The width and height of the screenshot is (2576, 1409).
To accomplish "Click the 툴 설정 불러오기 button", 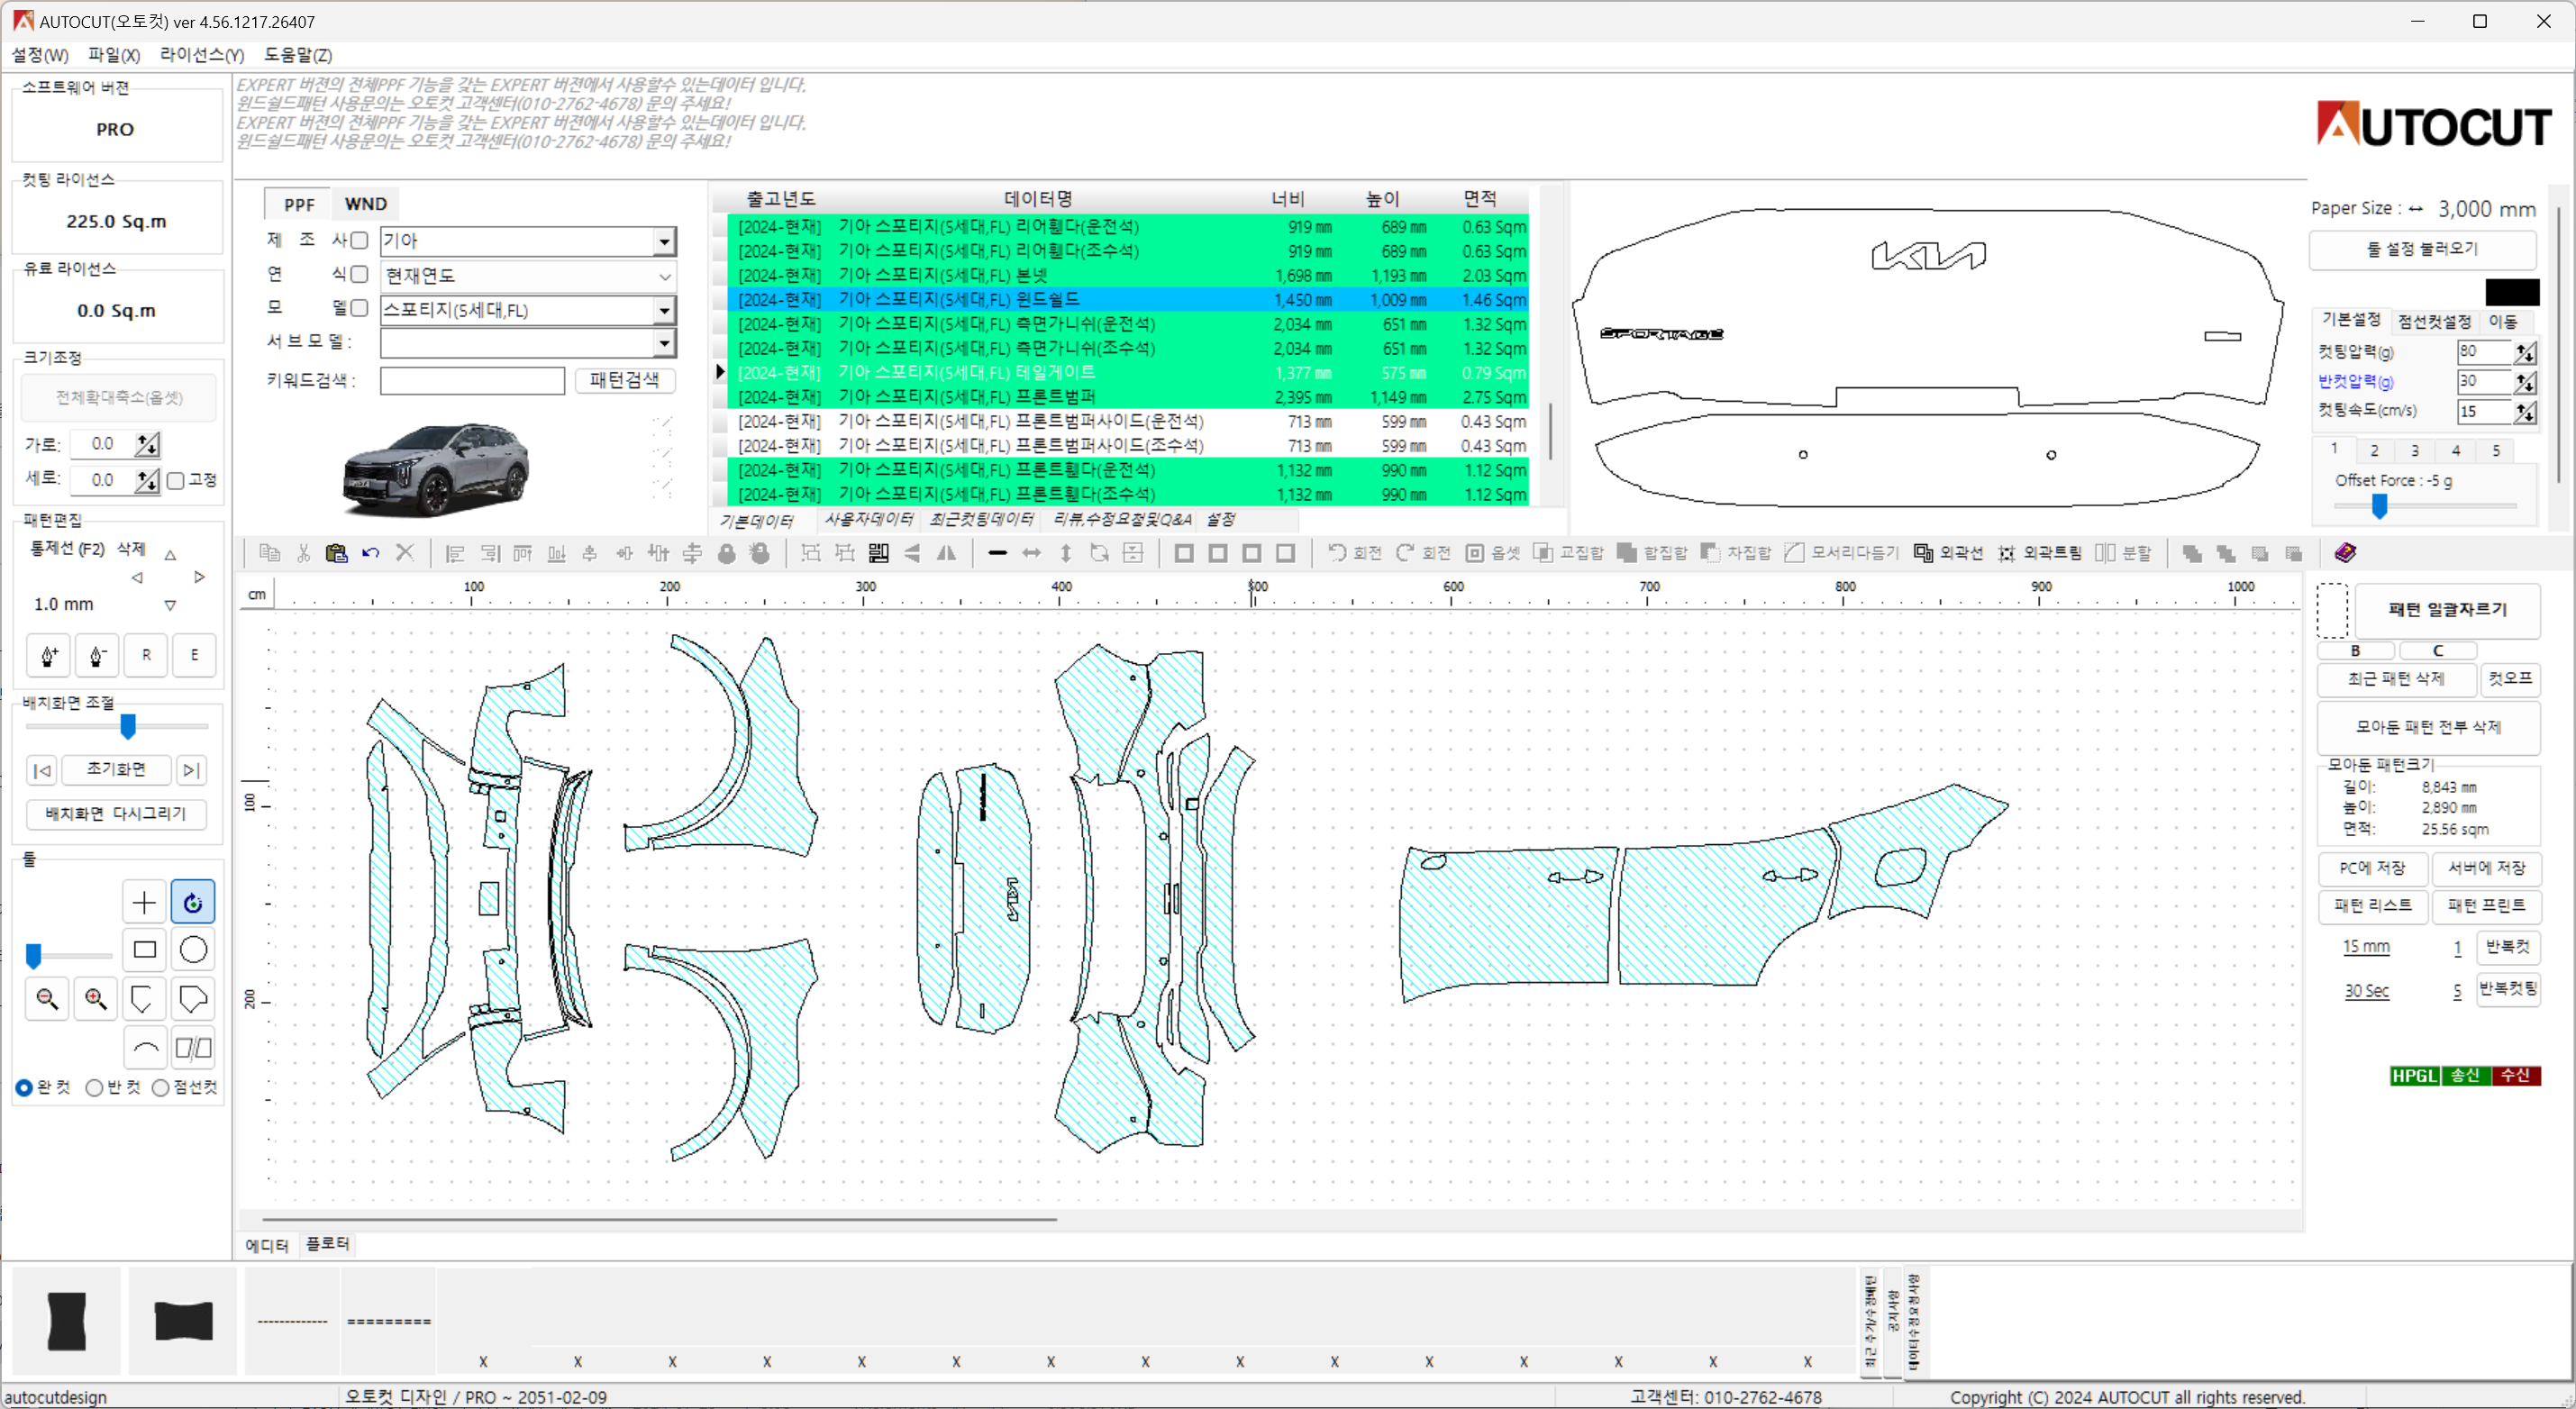I will point(2422,249).
